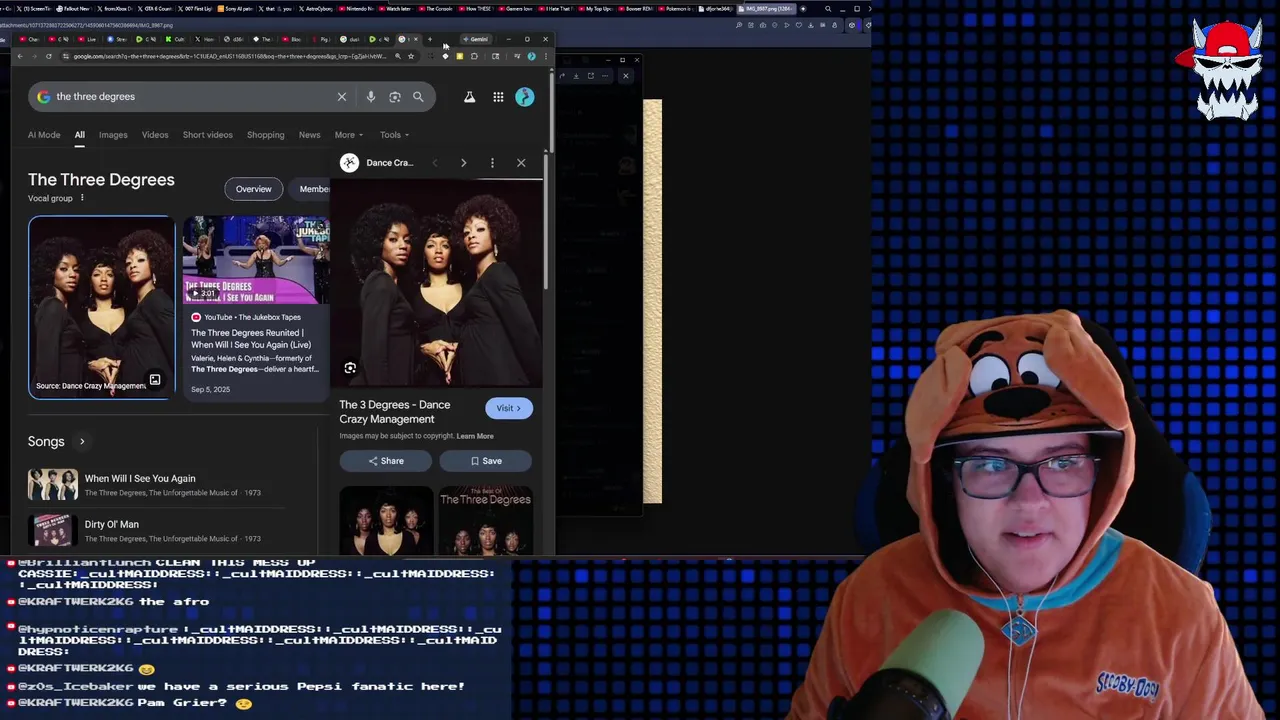Switch to the Sony AI patent browser tab
This screenshot has width=1280, height=720.
[235, 9]
